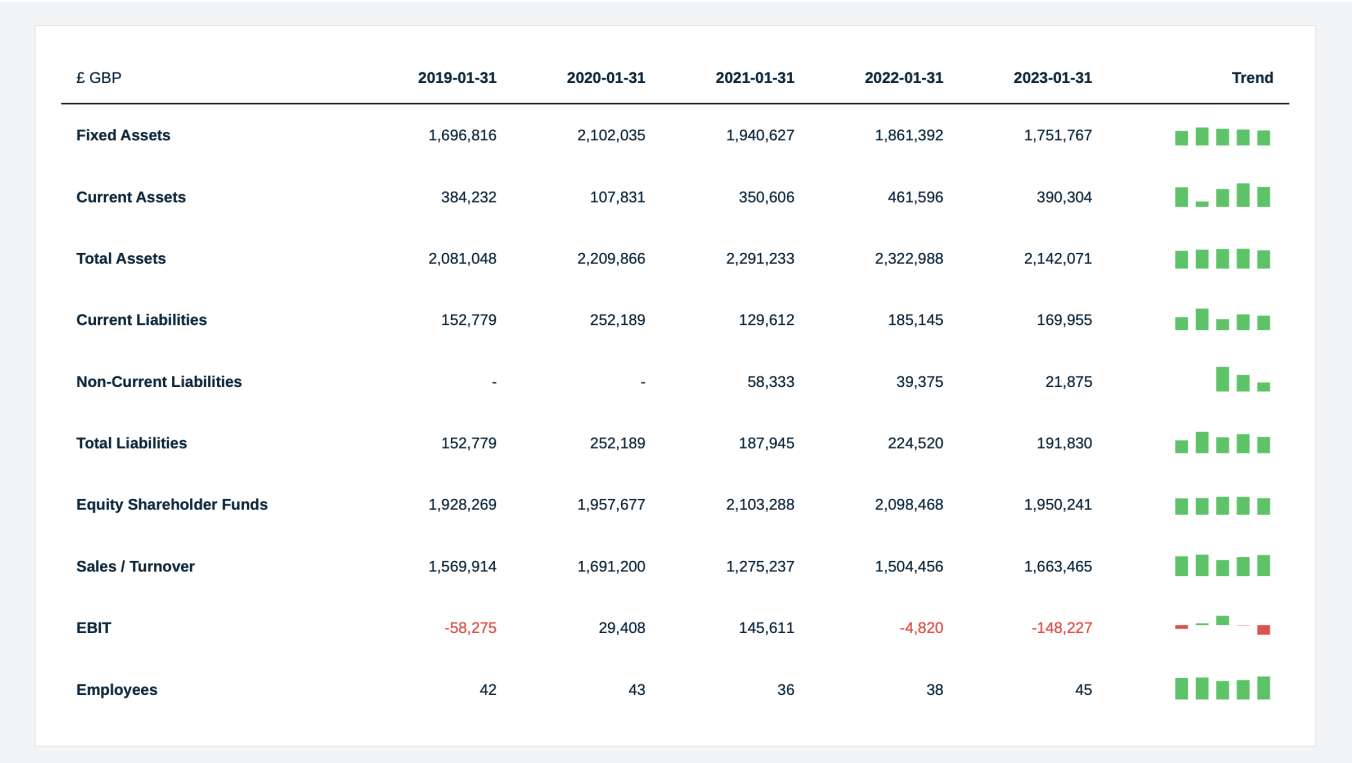Click Equity Shareholder Funds value 2,103,288
Image resolution: width=1352 pixels, height=763 pixels.
[x=760, y=505]
